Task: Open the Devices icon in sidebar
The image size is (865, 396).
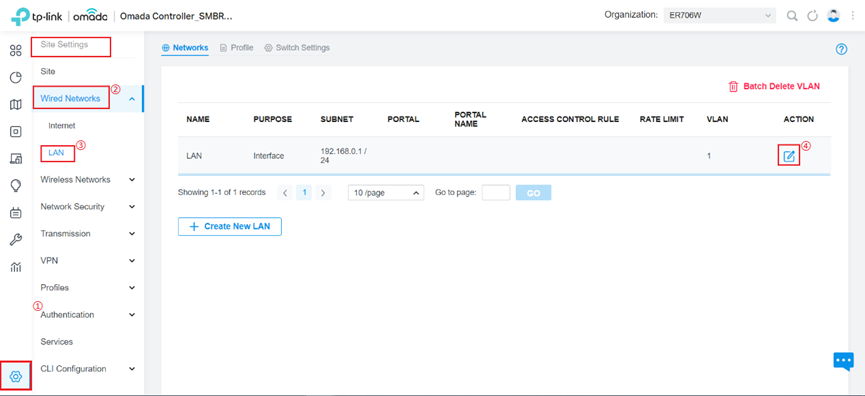Action: (16, 131)
